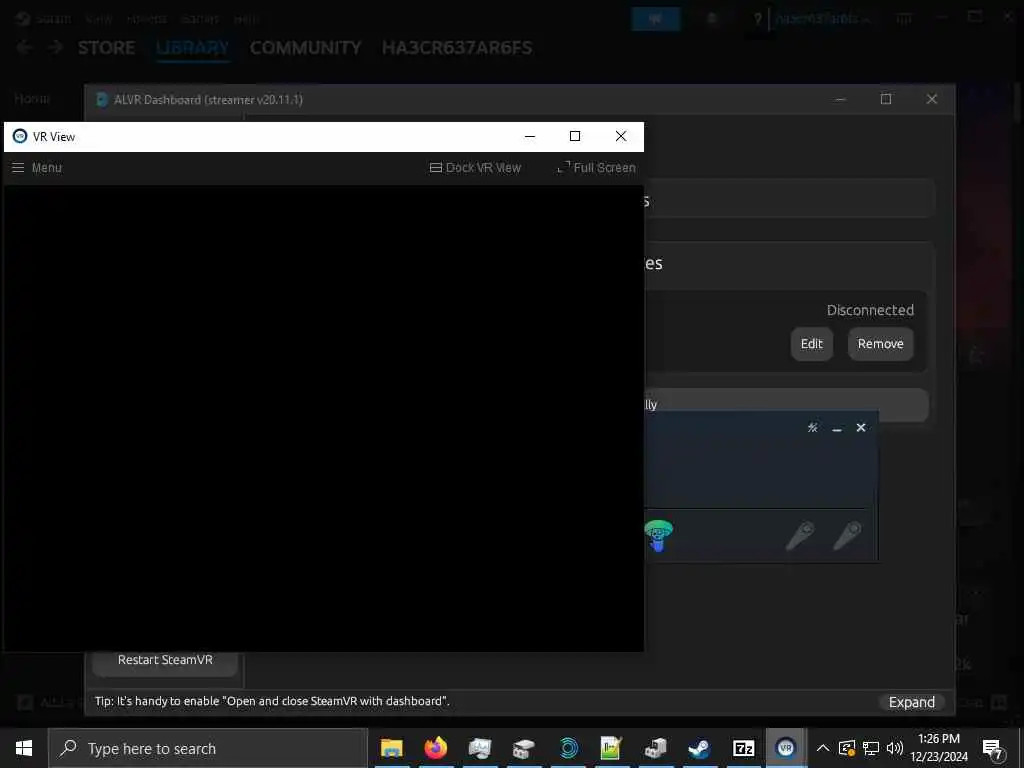Image resolution: width=1024 pixels, height=768 pixels.
Task: Go back in Steam navigation
Action: pos(24,47)
